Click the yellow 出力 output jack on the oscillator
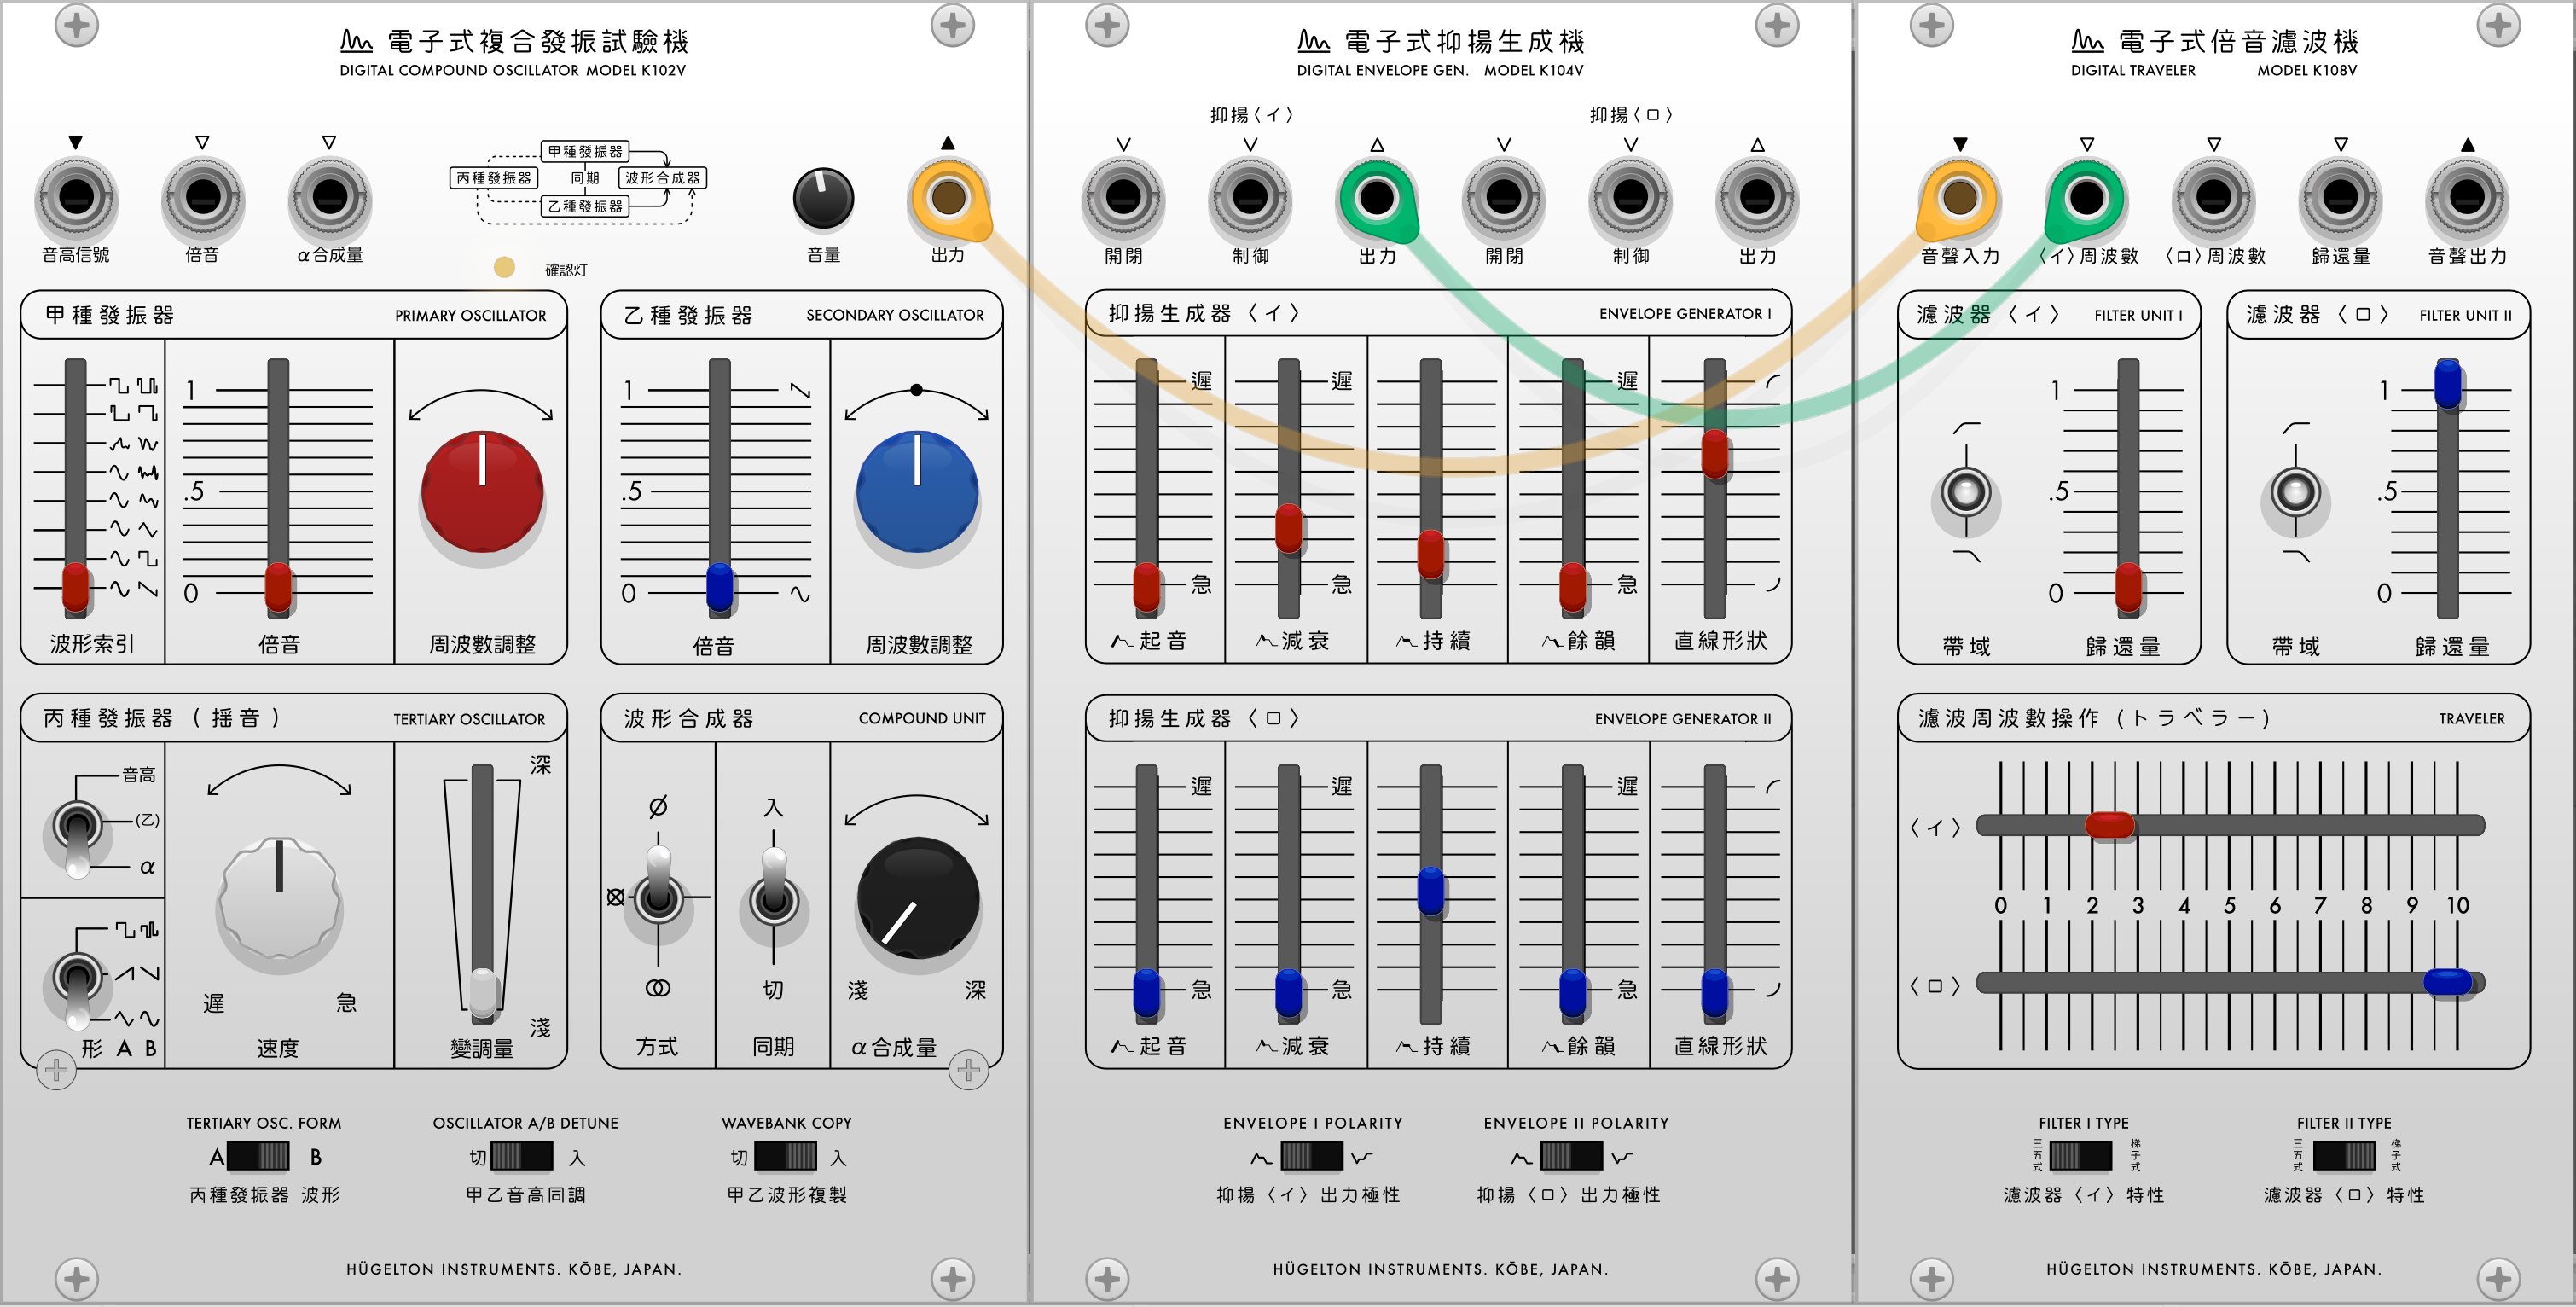Image resolution: width=2576 pixels, height=1307 pixels. pyautogui.click(x=948, y=200)
